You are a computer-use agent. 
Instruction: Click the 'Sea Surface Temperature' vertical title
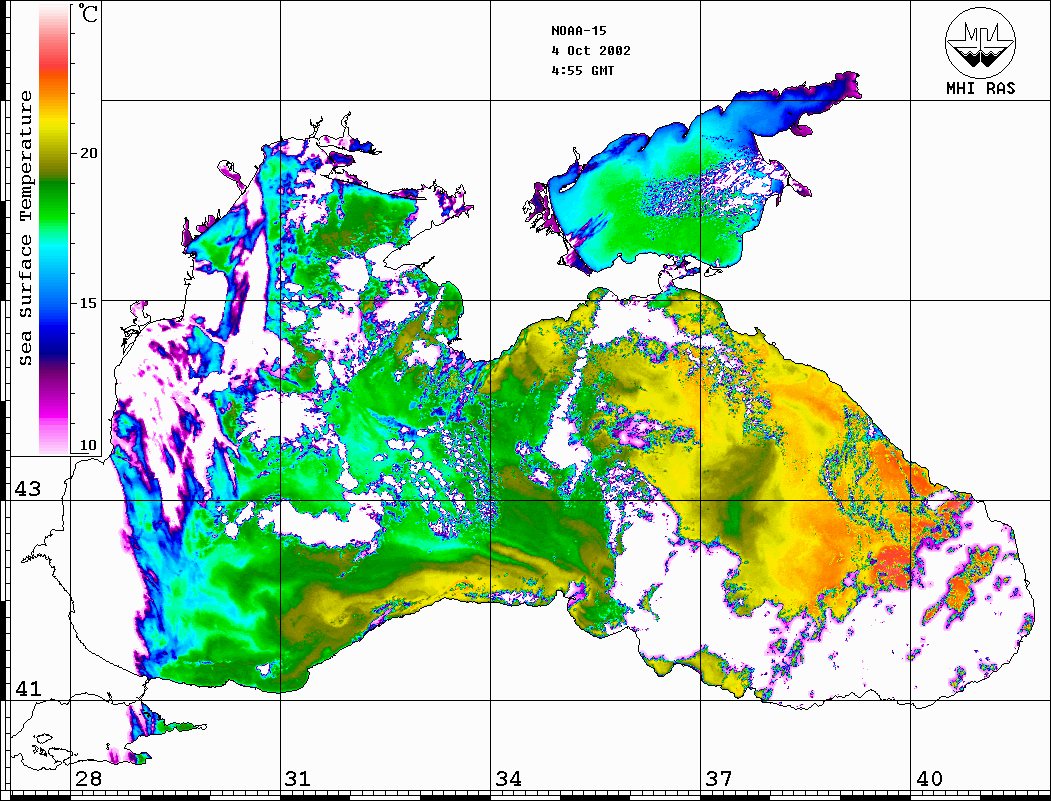pos(25,229)
